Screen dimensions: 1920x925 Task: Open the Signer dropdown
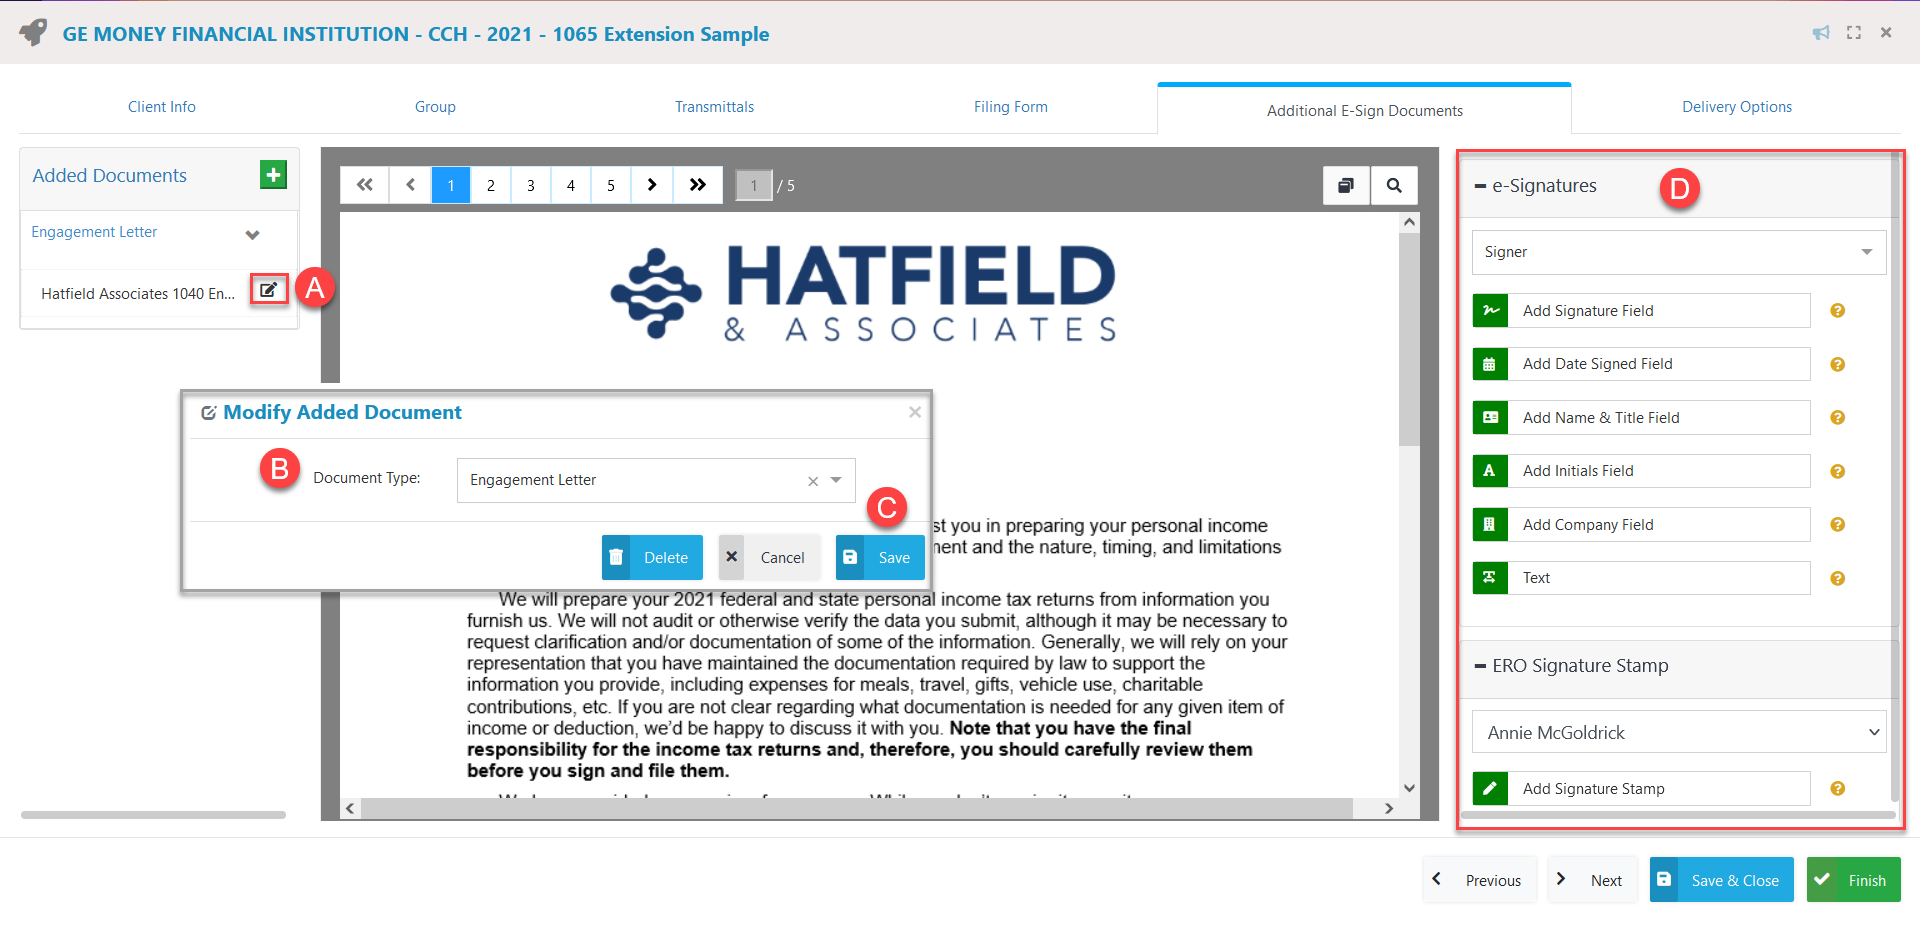[x=1679, y=252]
